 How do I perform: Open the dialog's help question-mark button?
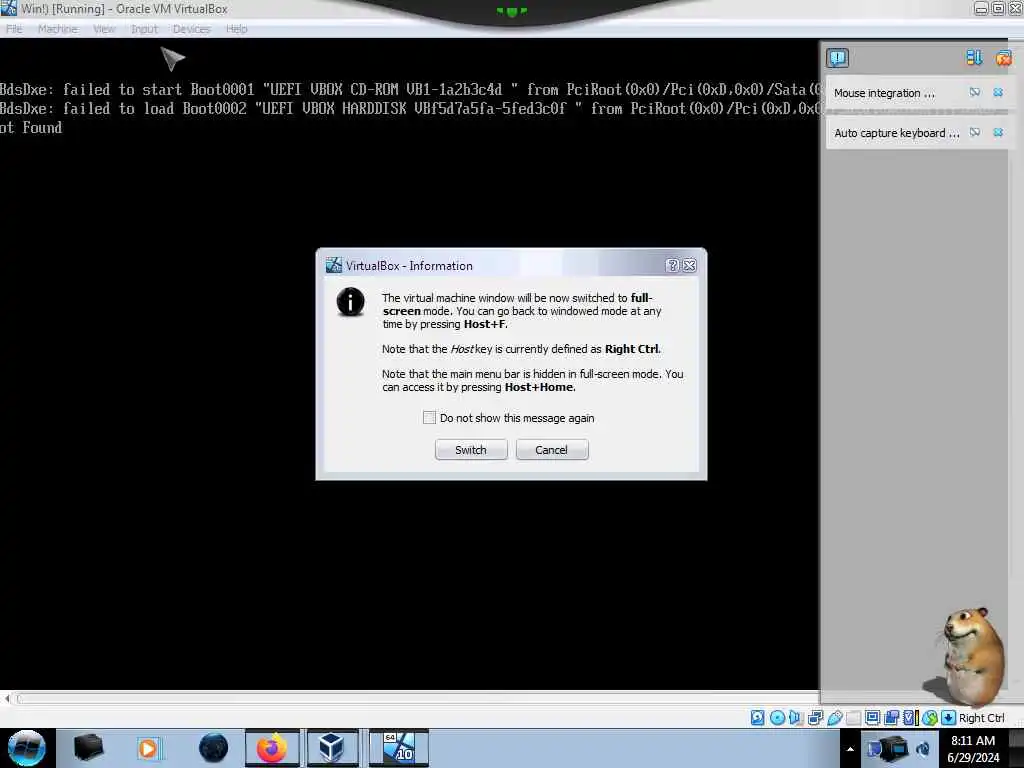pyautogui.click(x=672, y=265)
